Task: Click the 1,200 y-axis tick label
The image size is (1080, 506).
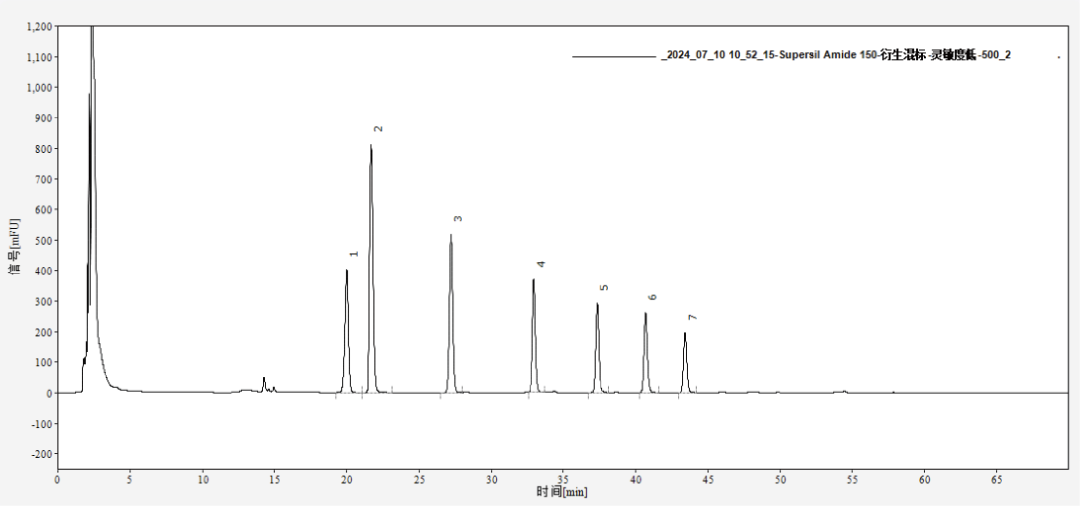Action: point(38,26)
